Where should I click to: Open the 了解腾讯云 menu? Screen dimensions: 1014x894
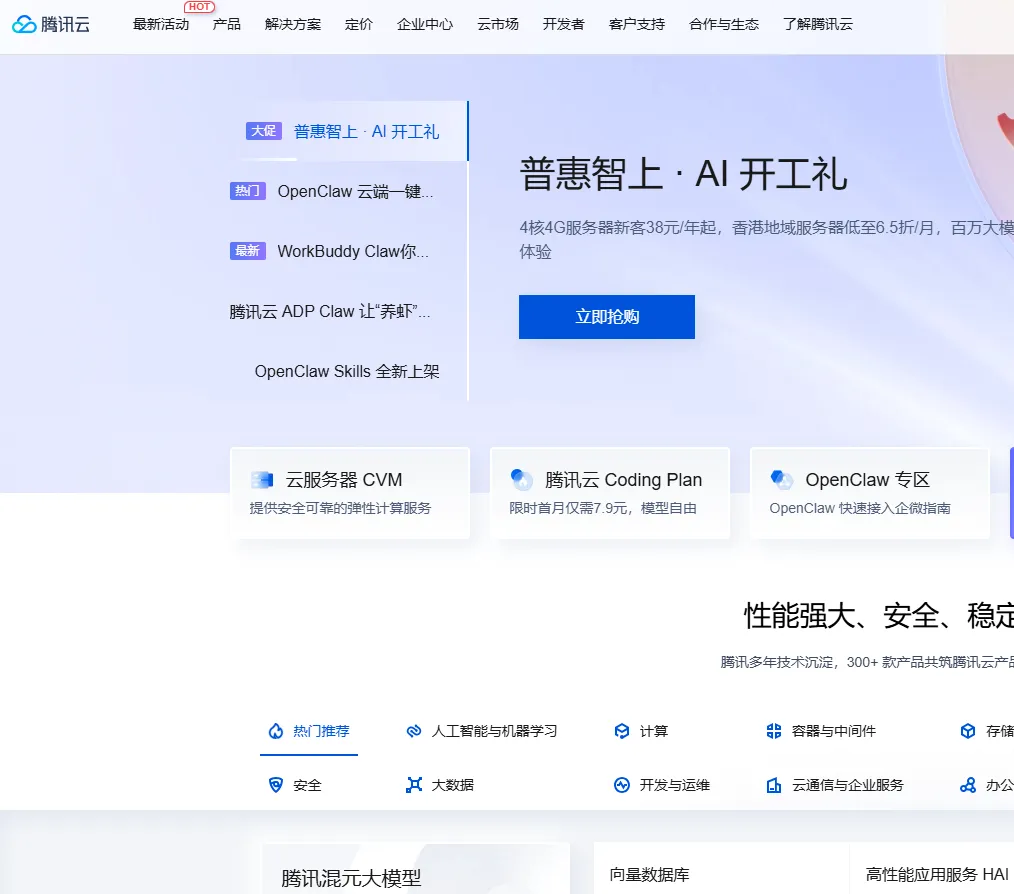(817, 25)
